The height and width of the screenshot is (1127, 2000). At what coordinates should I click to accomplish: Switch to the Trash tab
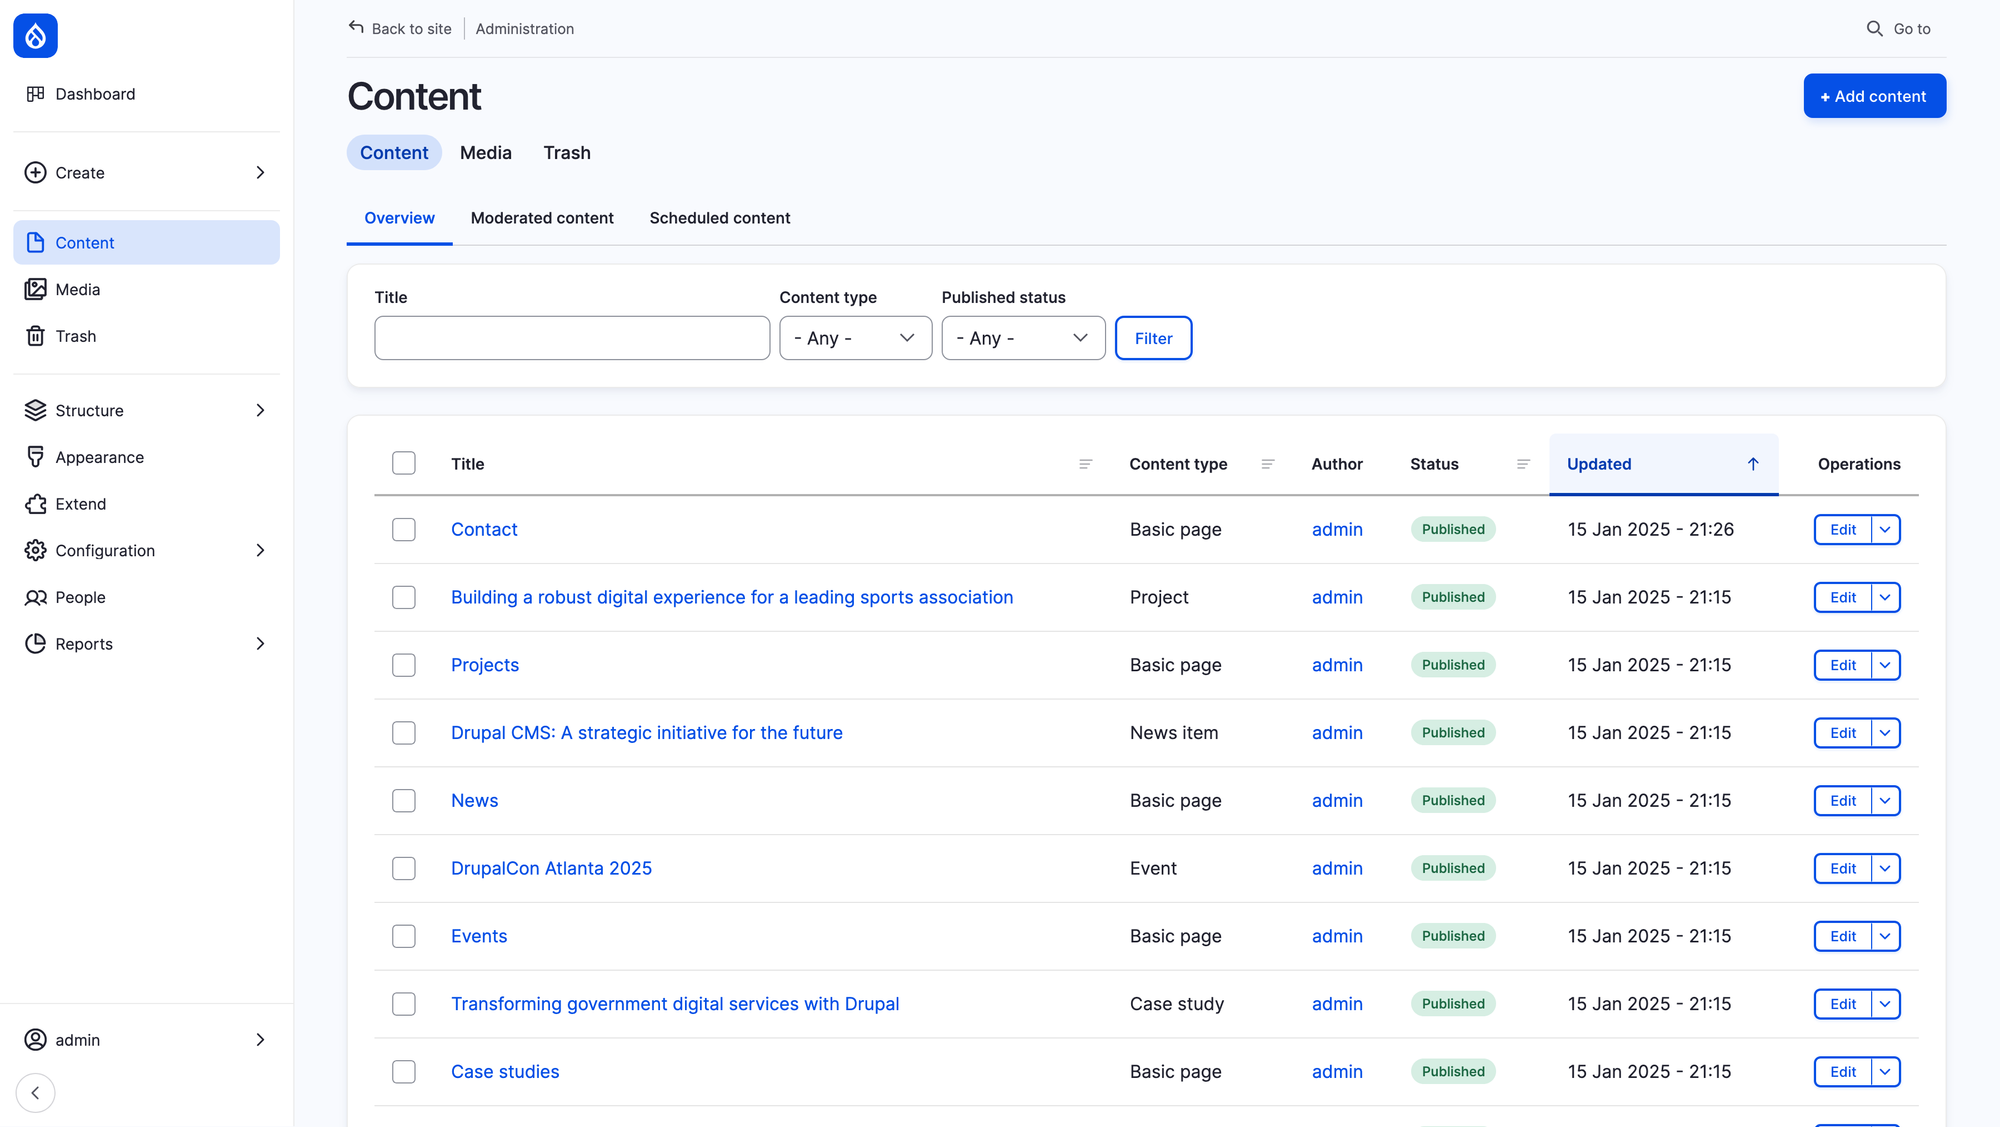tap(567, 153)
